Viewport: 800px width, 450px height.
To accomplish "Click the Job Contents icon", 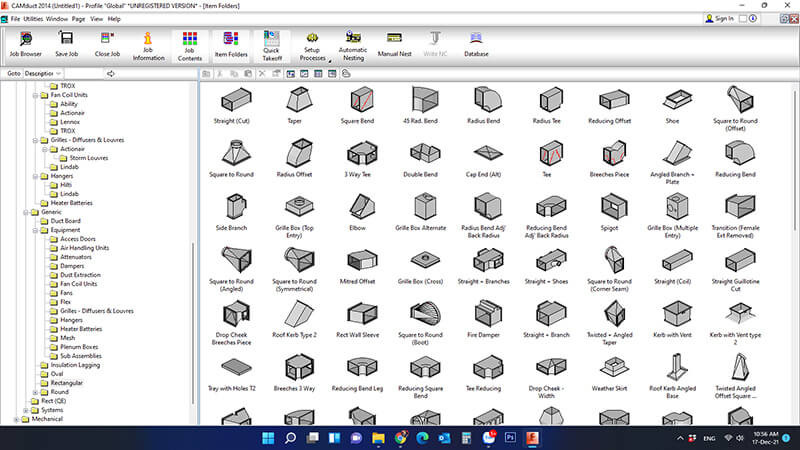I will (x=190, y=46).
